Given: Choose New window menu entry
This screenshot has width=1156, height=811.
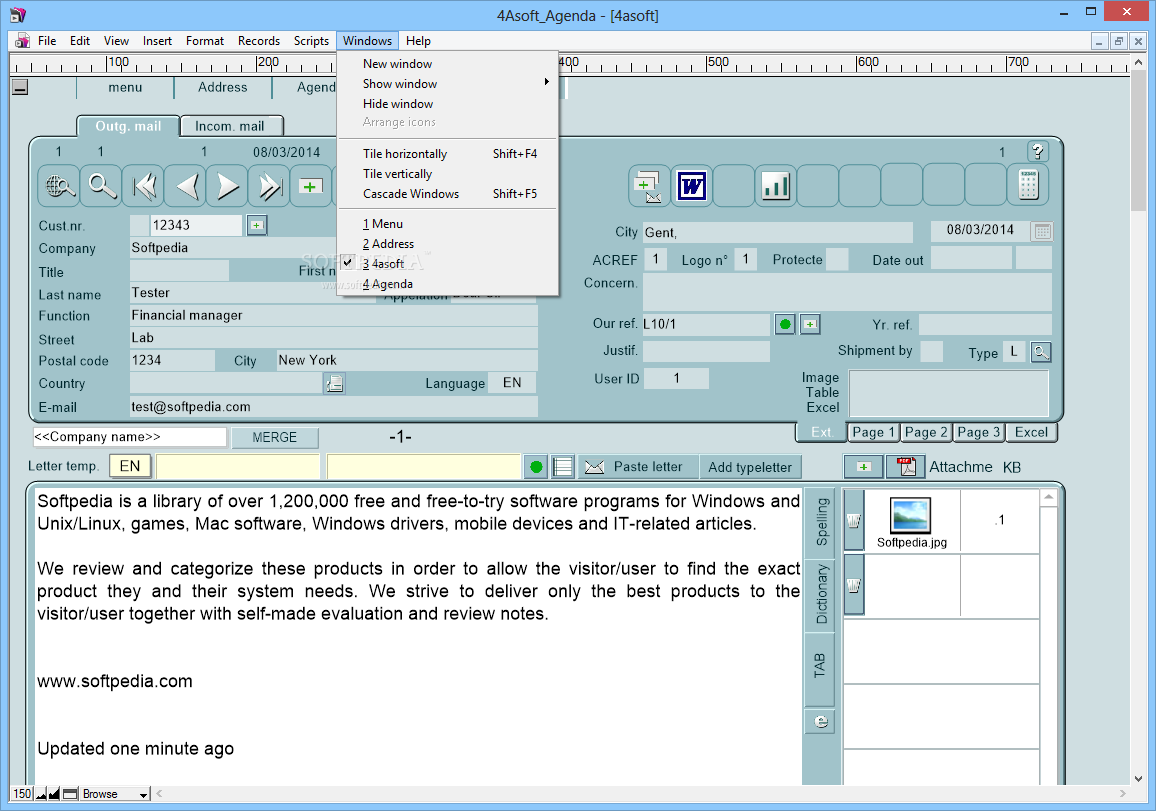Looking at the screenshot, I should (448, 63).
